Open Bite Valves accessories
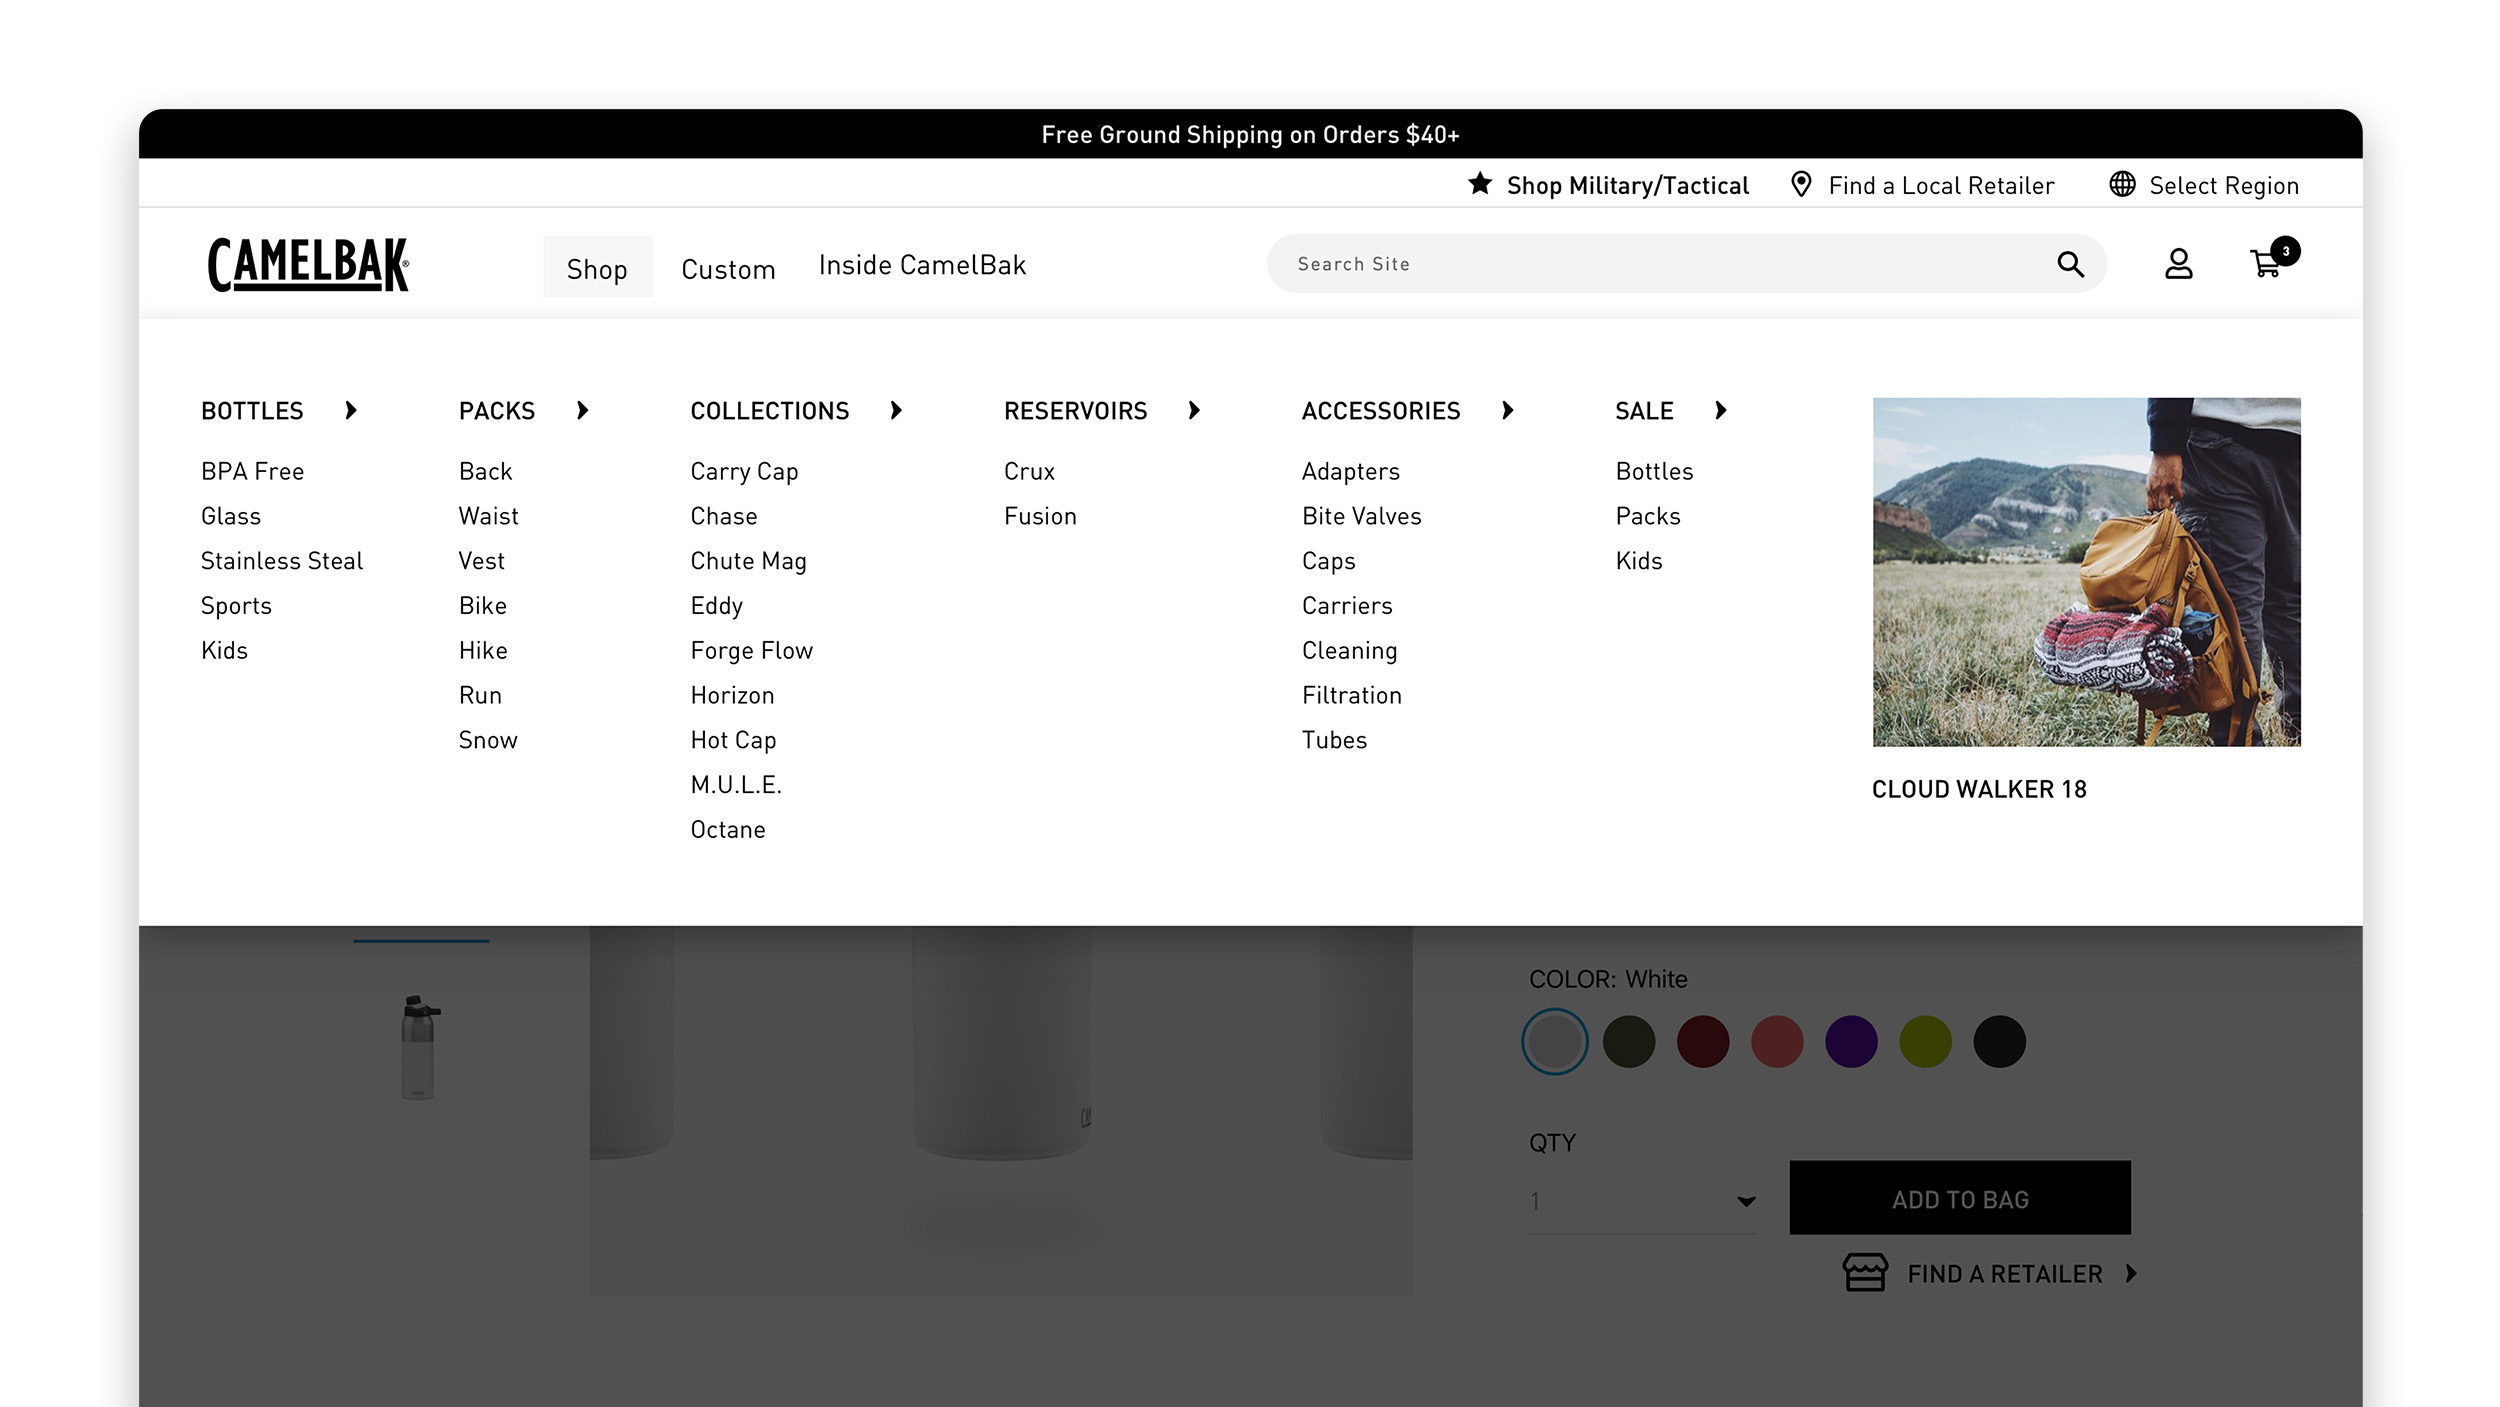This screenshot has height=1407, width=2500. 1361,516
